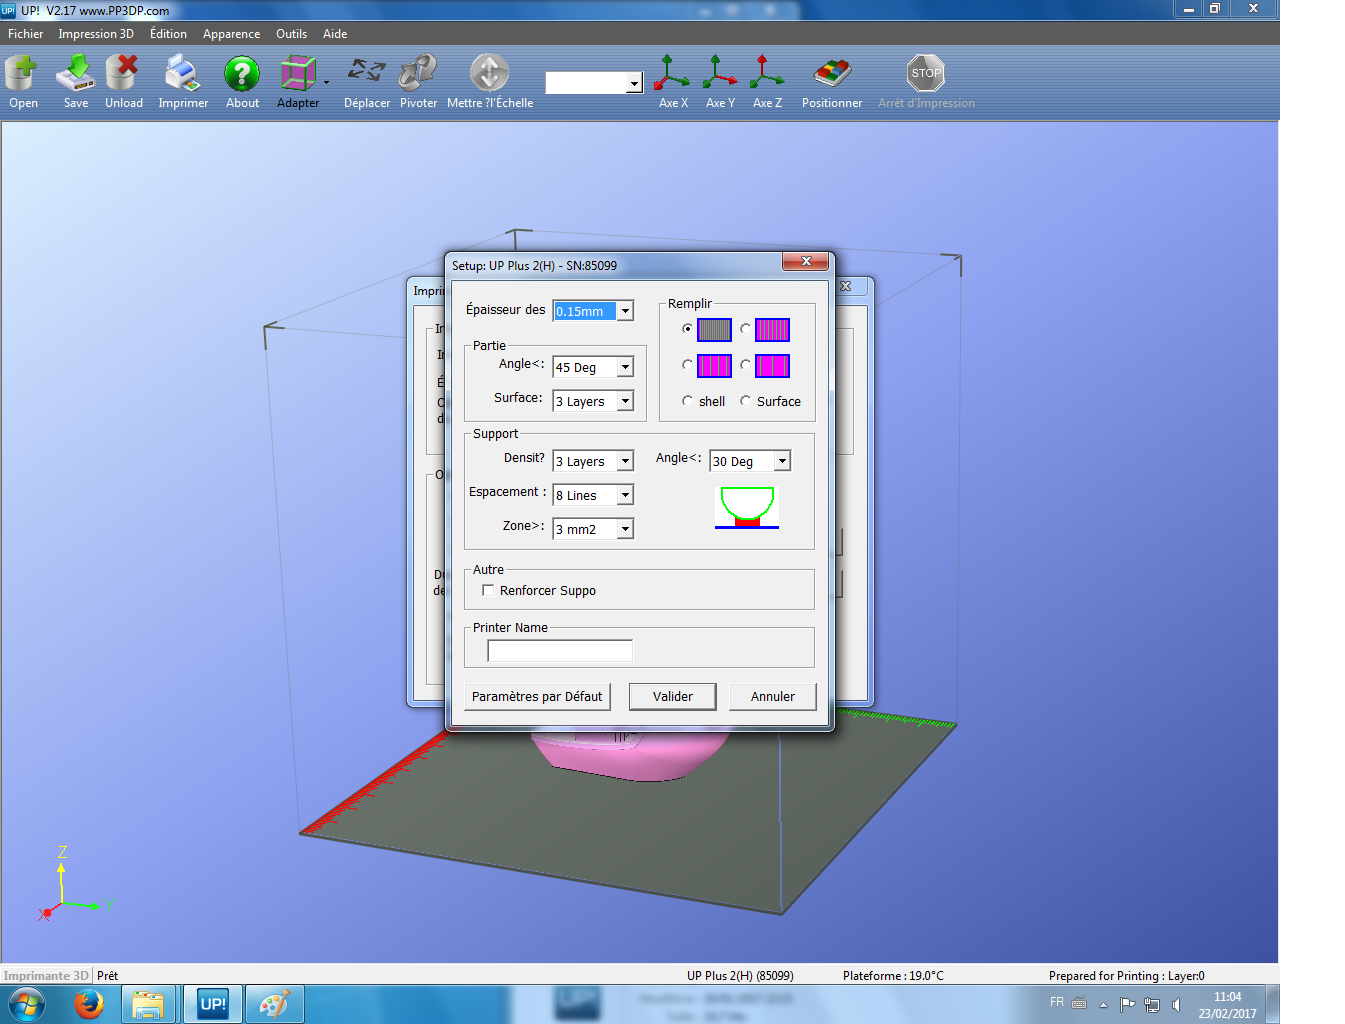Open the Paint taskbar icon
This screenshot has height=1024, width=1345.
[x=274, y=1004]
